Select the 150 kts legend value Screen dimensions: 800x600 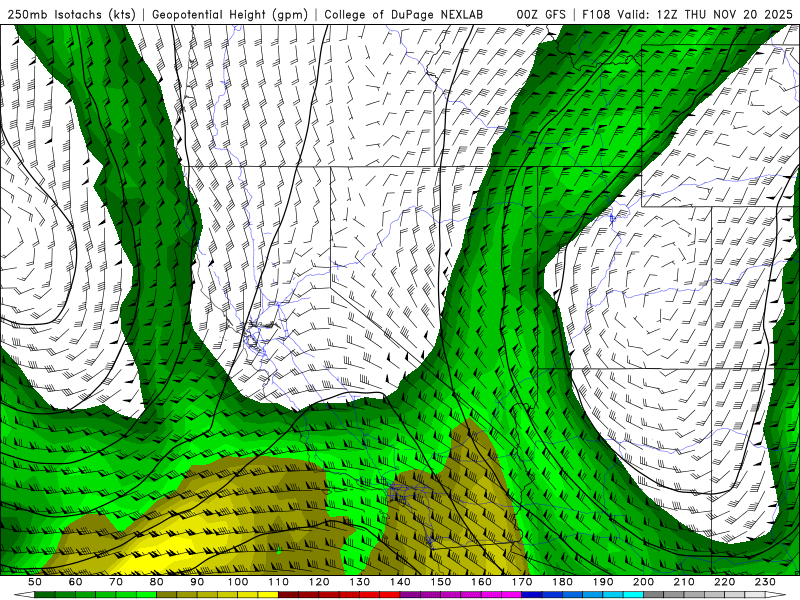click(x=440, y=582)
